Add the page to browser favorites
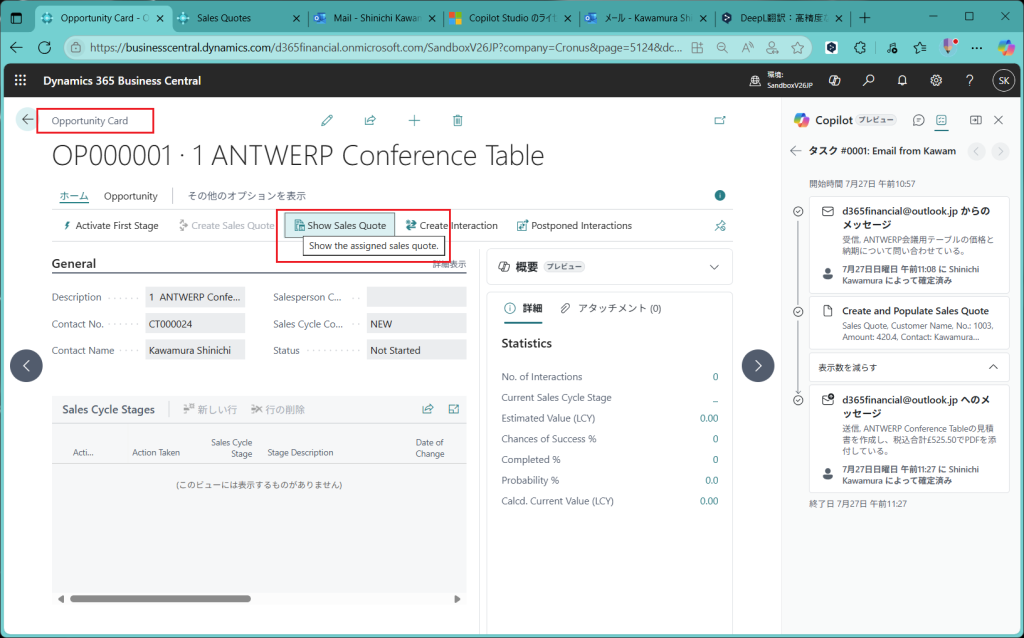Viewport: 1024px width, 638px height. coord(797,48)
